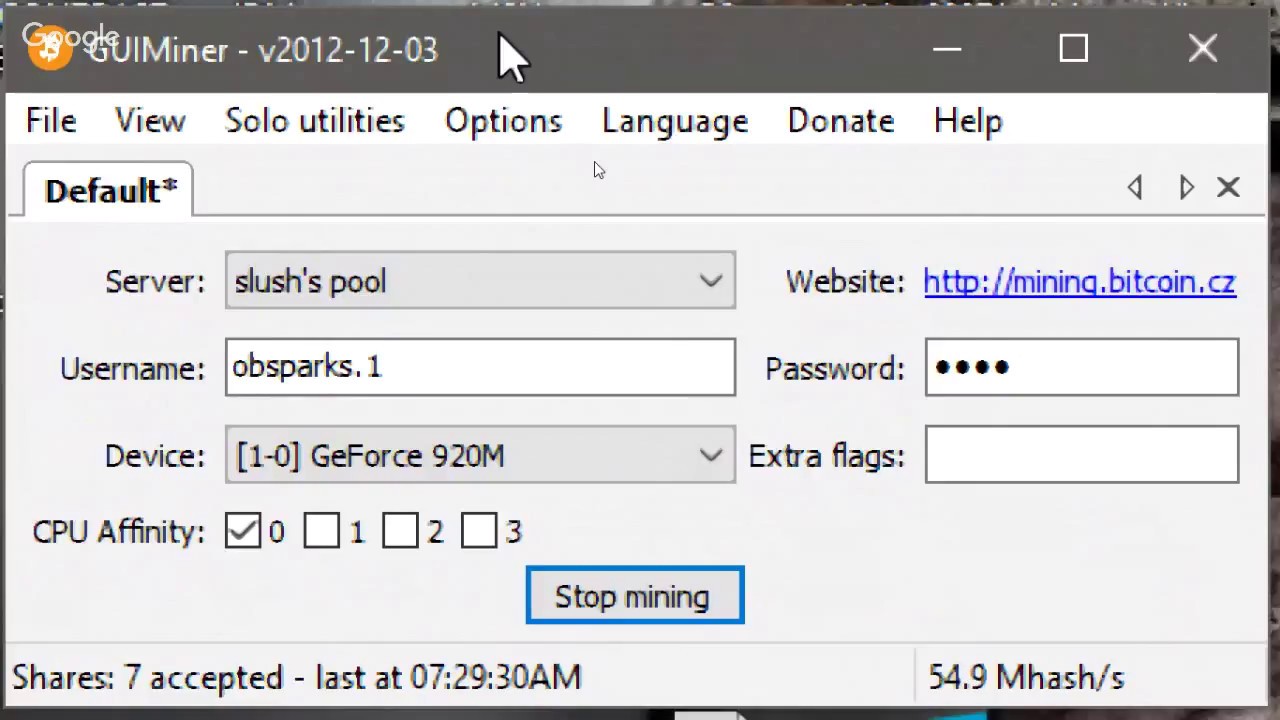Enable CPU Affinity checkbox 1
Screen dimensions: 1280x720
click(x=321, y=531)
